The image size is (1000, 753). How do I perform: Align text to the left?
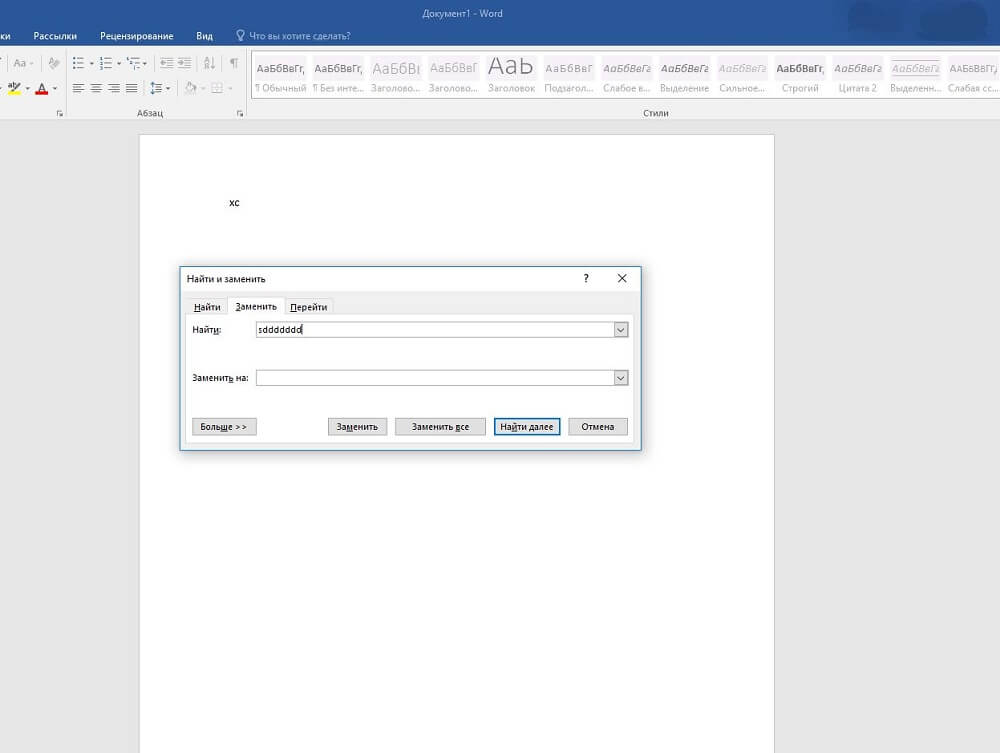pos(78,88)
